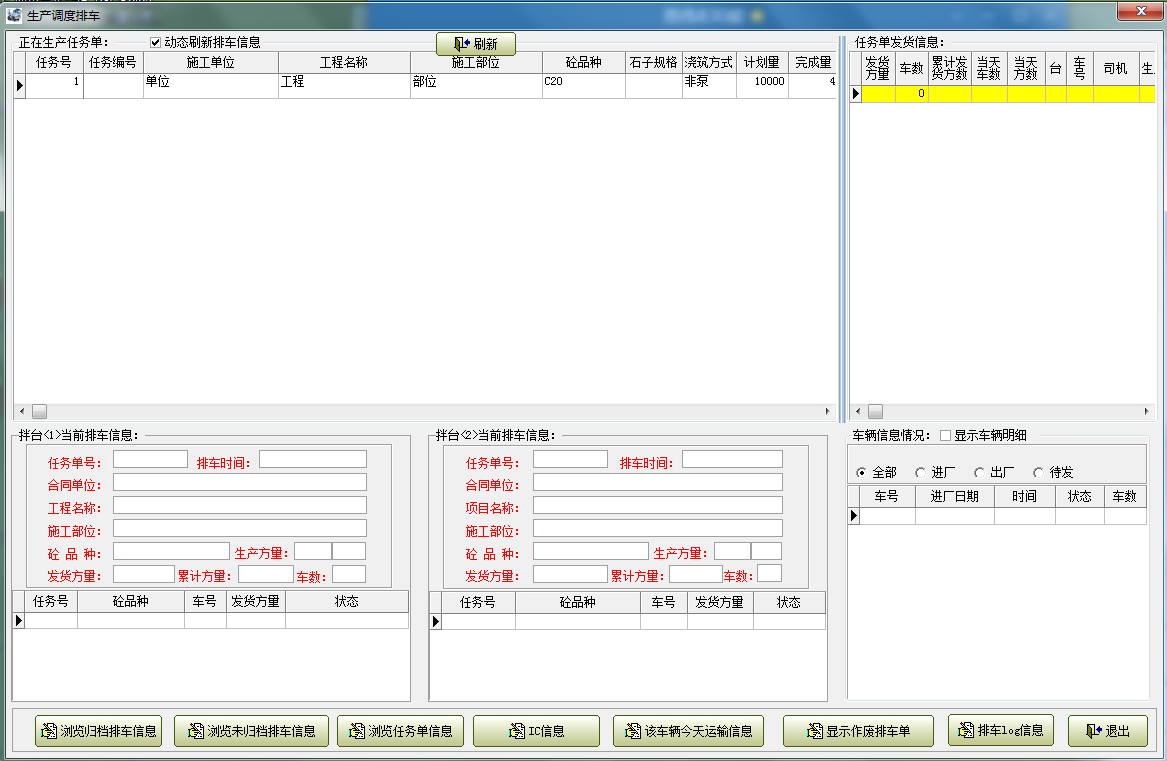Click 拌台1 排车时间 input field
Viewport: 1167px width, 761px height.
tap(313, 459)
